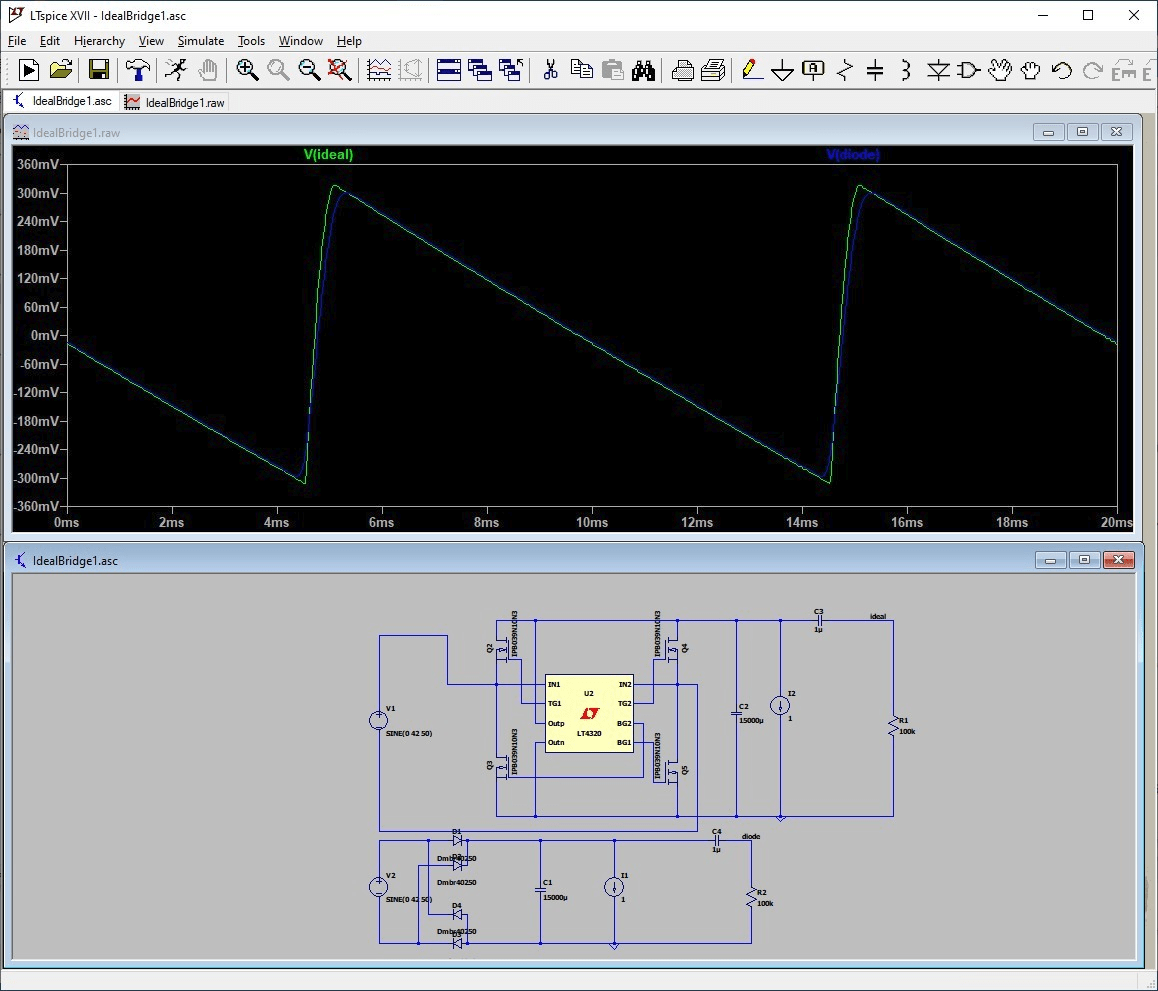
Task: Click voltage source V1 in schematic
Action: click(x=378, y=719)
